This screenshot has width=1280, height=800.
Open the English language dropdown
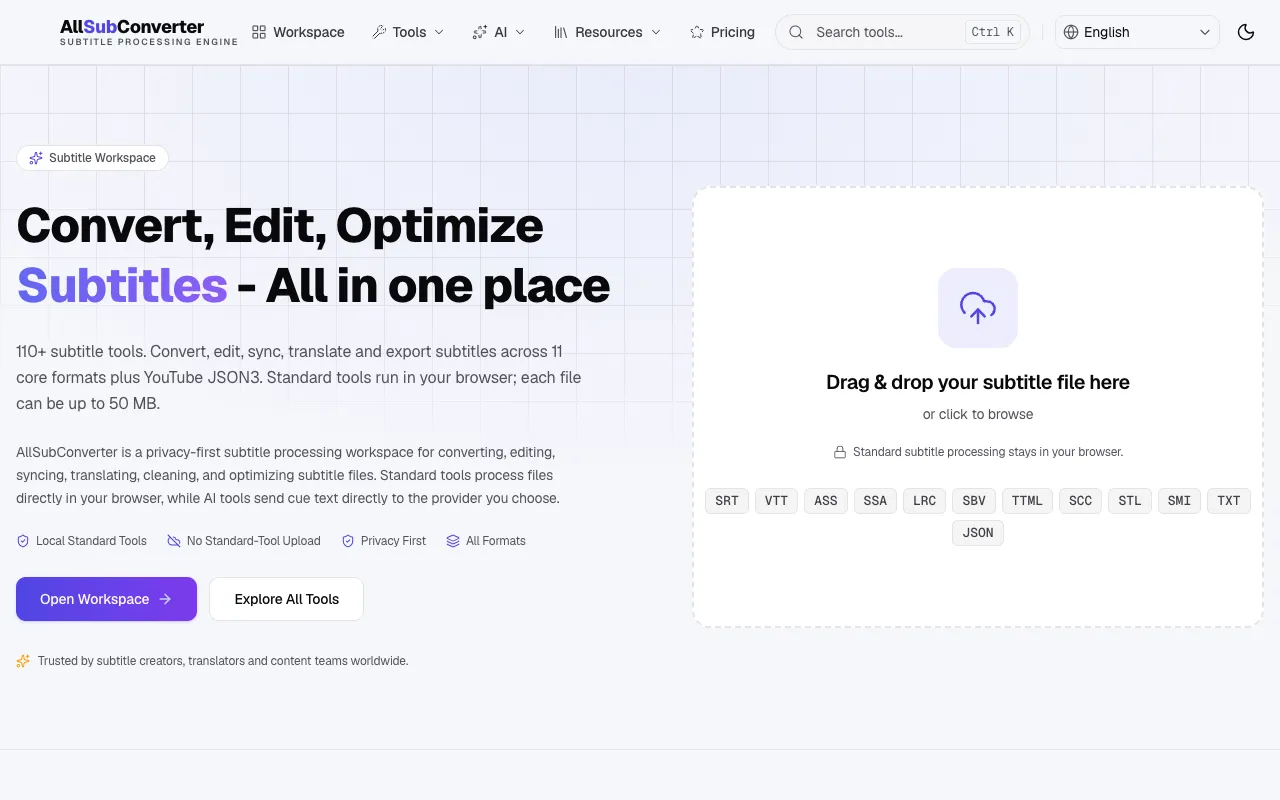[1137, 32]
